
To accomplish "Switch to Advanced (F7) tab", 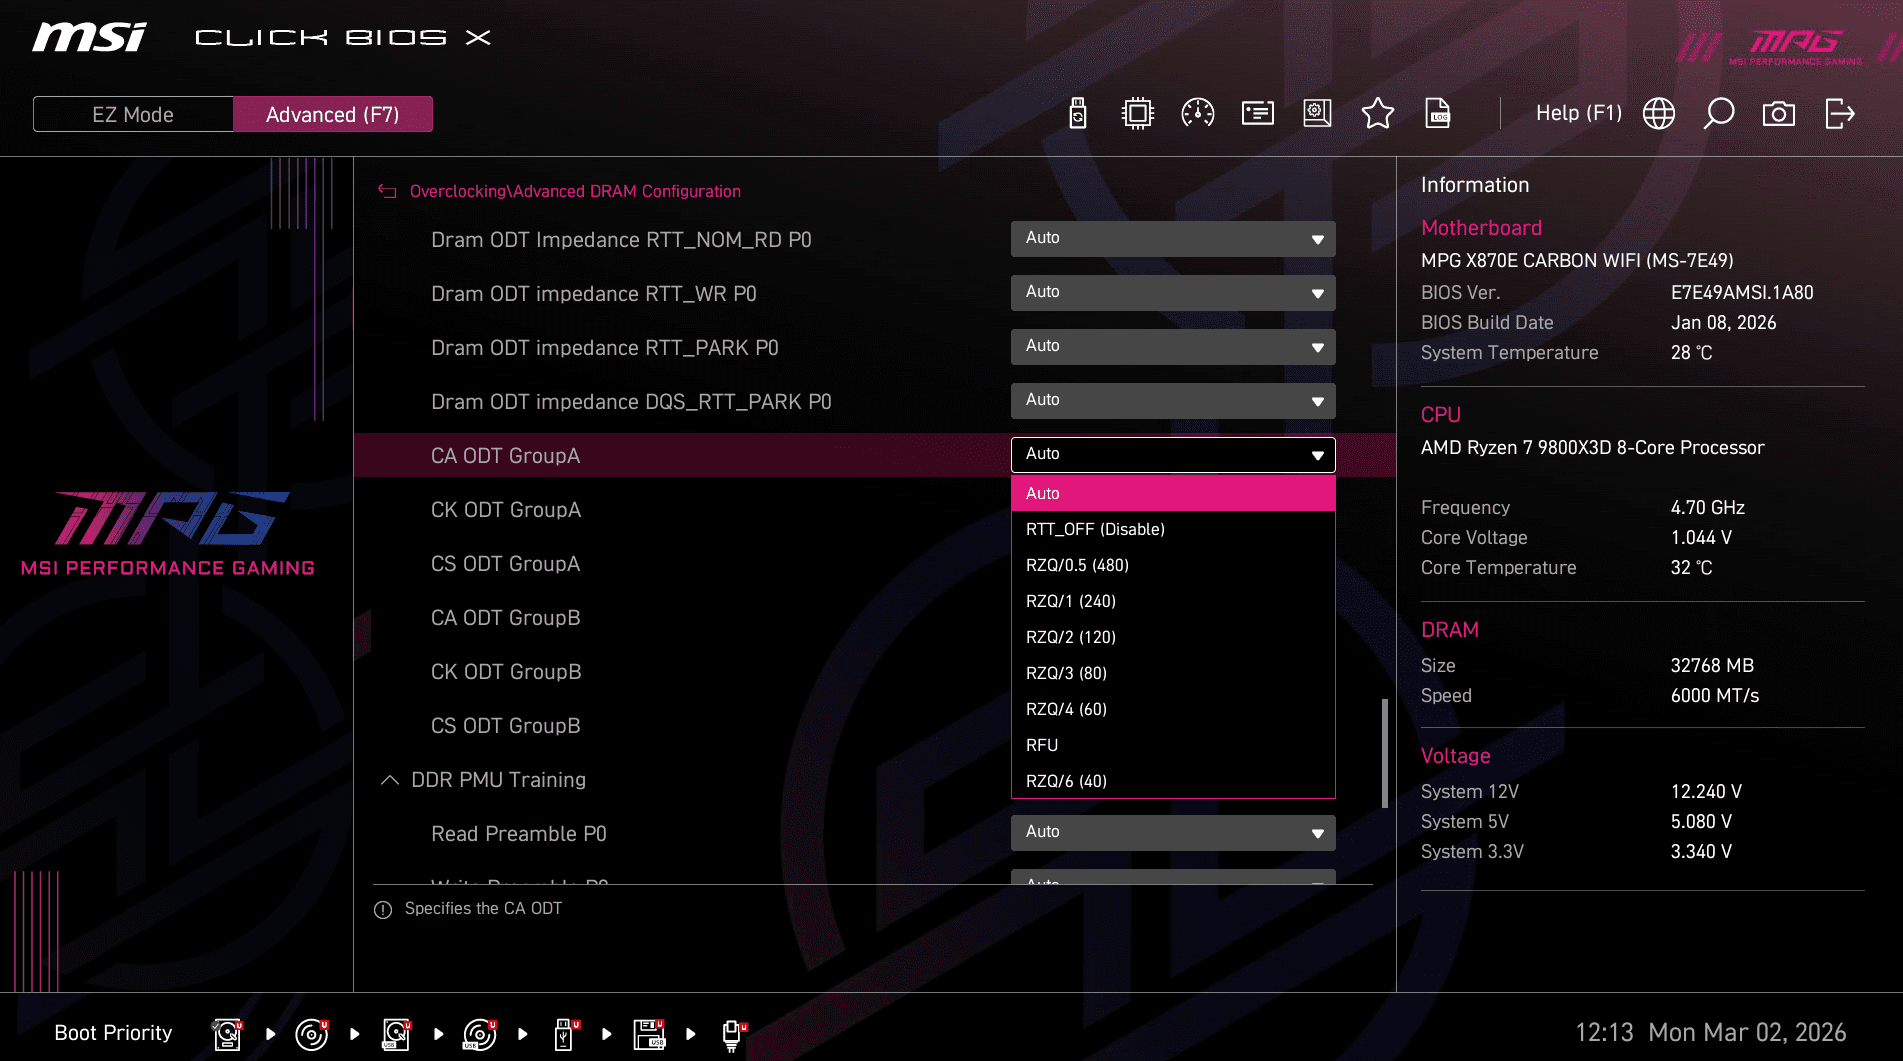I will 333,114.
